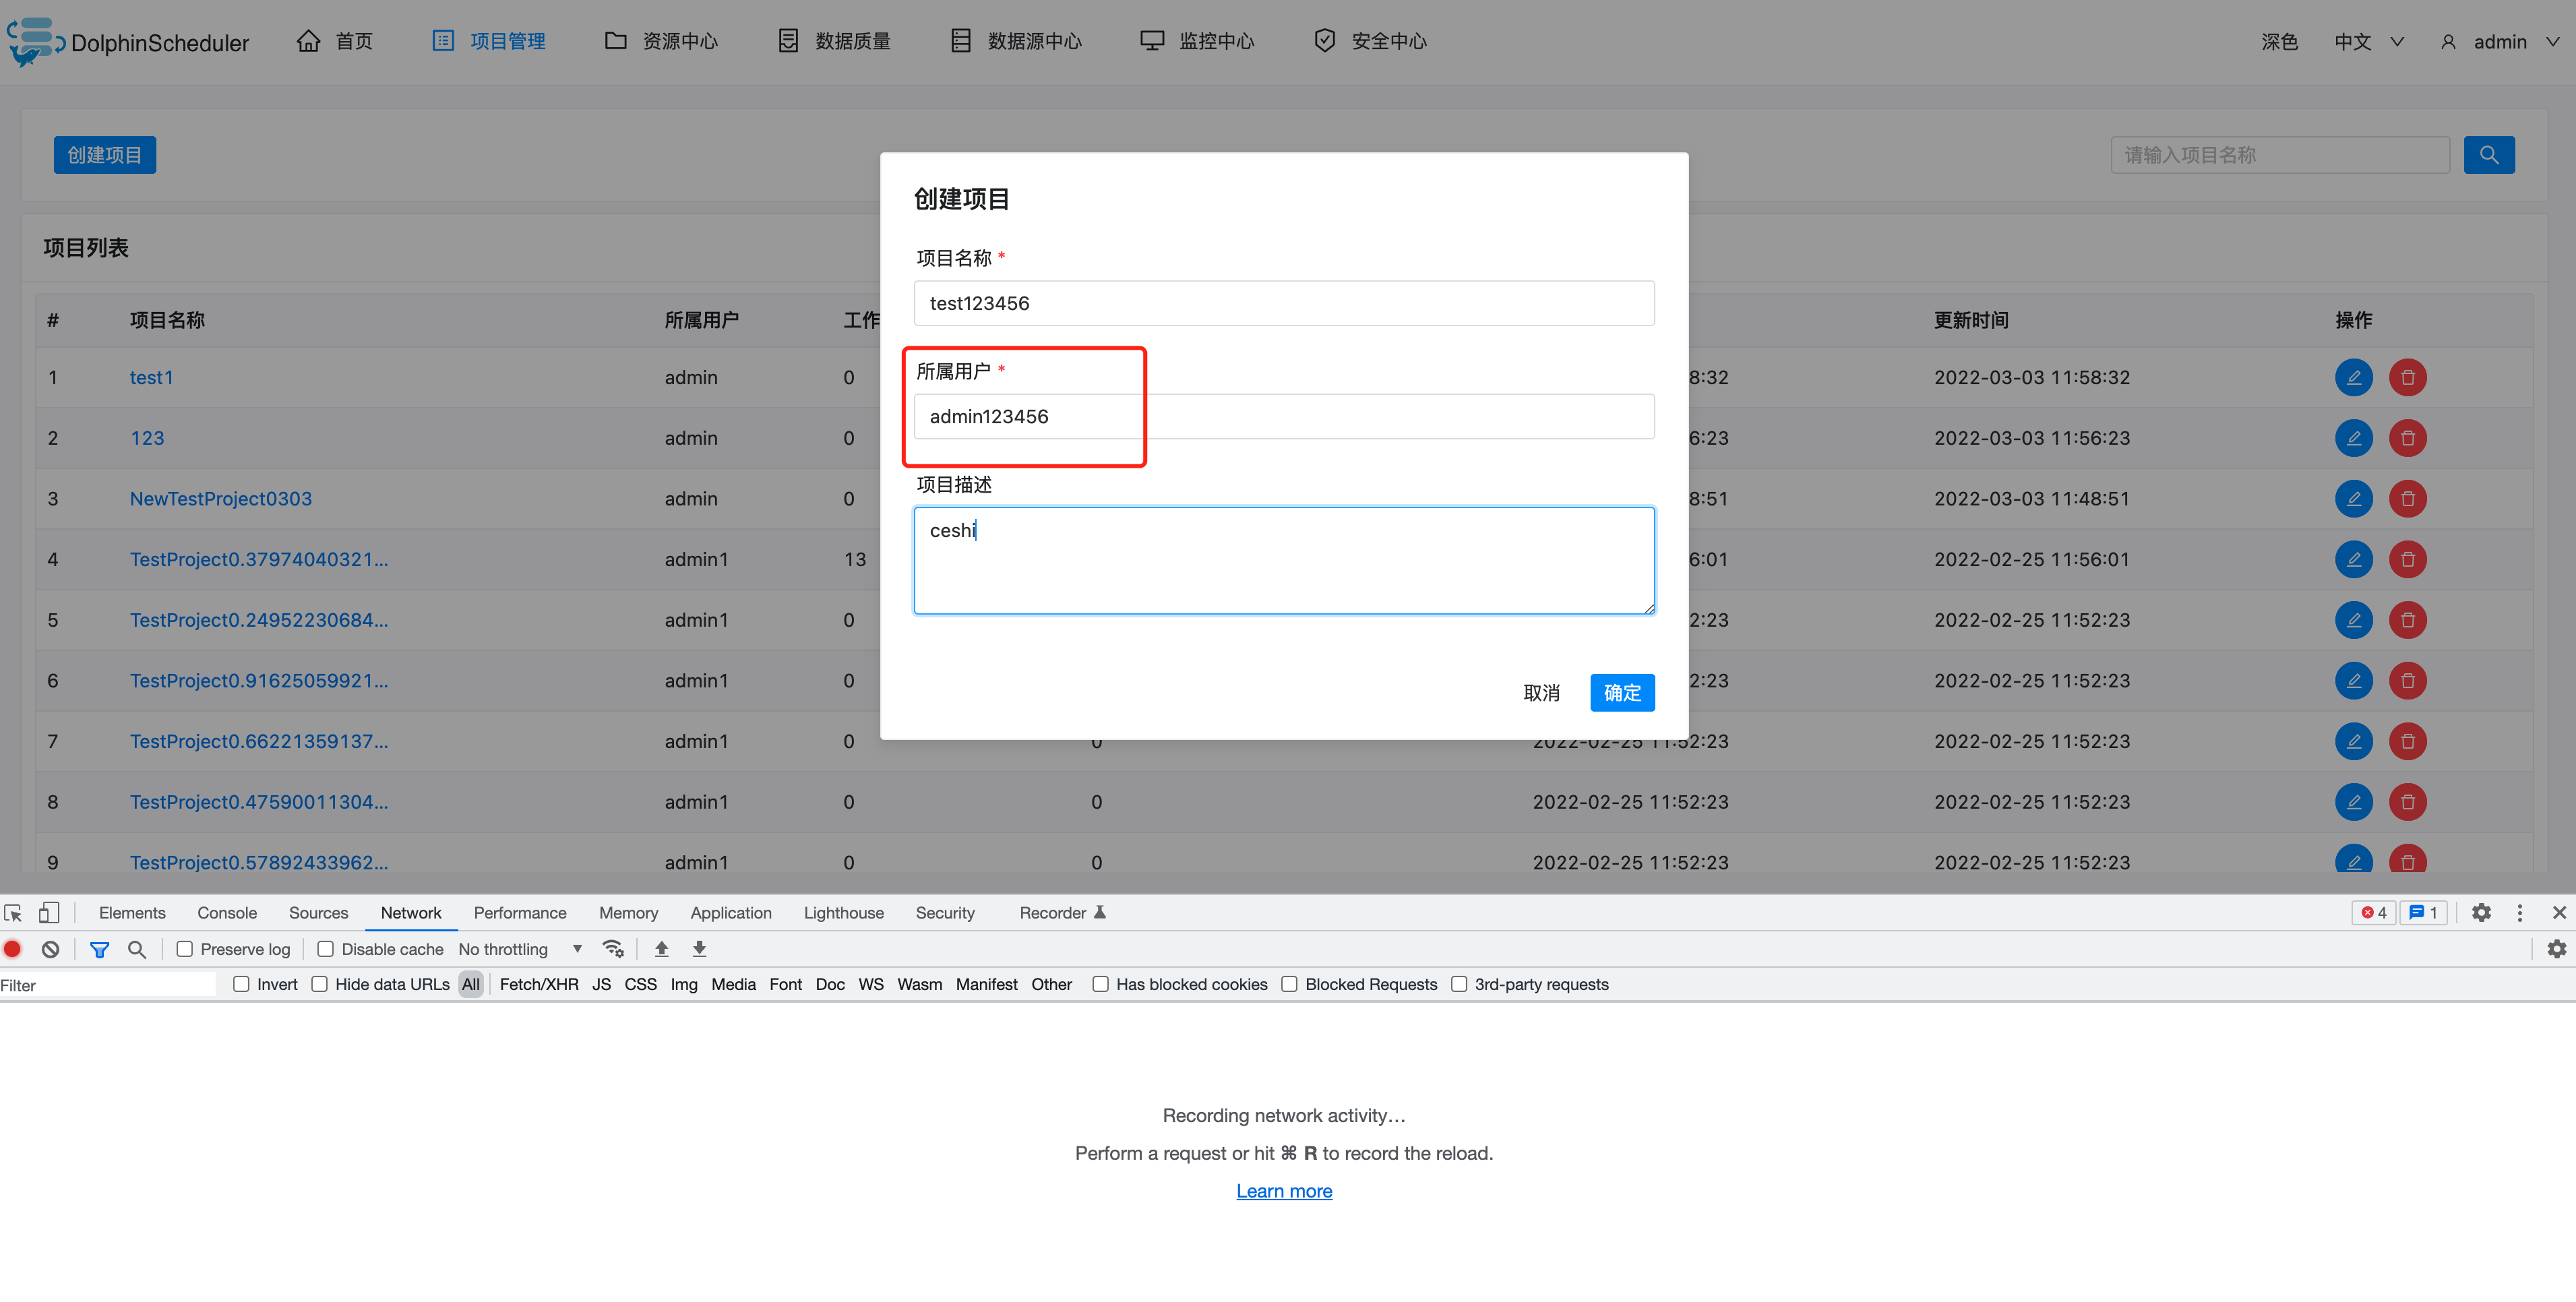The width and height of the screenshot is (2576, 1302).
Task: Open the Learn more link
Action: (1284, 1190)
